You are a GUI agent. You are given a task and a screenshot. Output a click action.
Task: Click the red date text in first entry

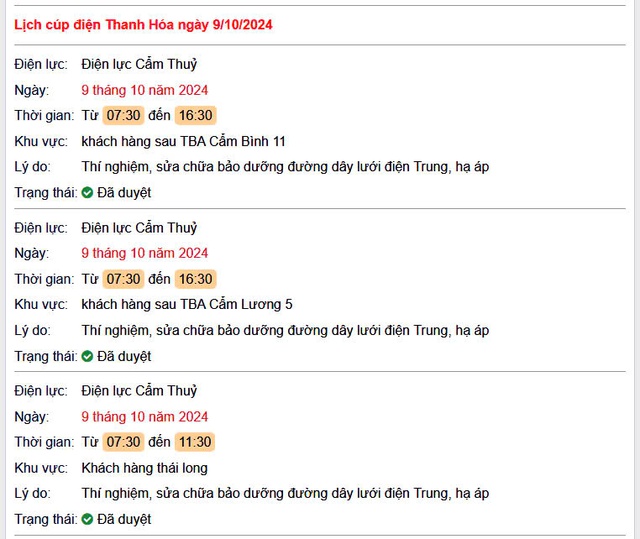(144, 90)
